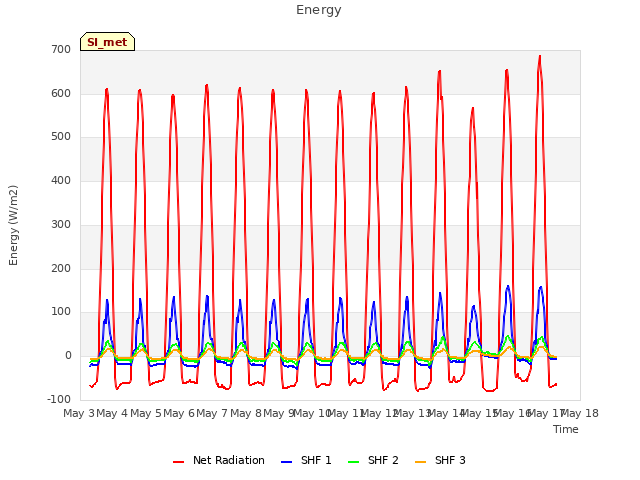Click the lowest Net Radiation peak on May 15
This screenshot has width=640, height=480.
[x=473, y=108]
